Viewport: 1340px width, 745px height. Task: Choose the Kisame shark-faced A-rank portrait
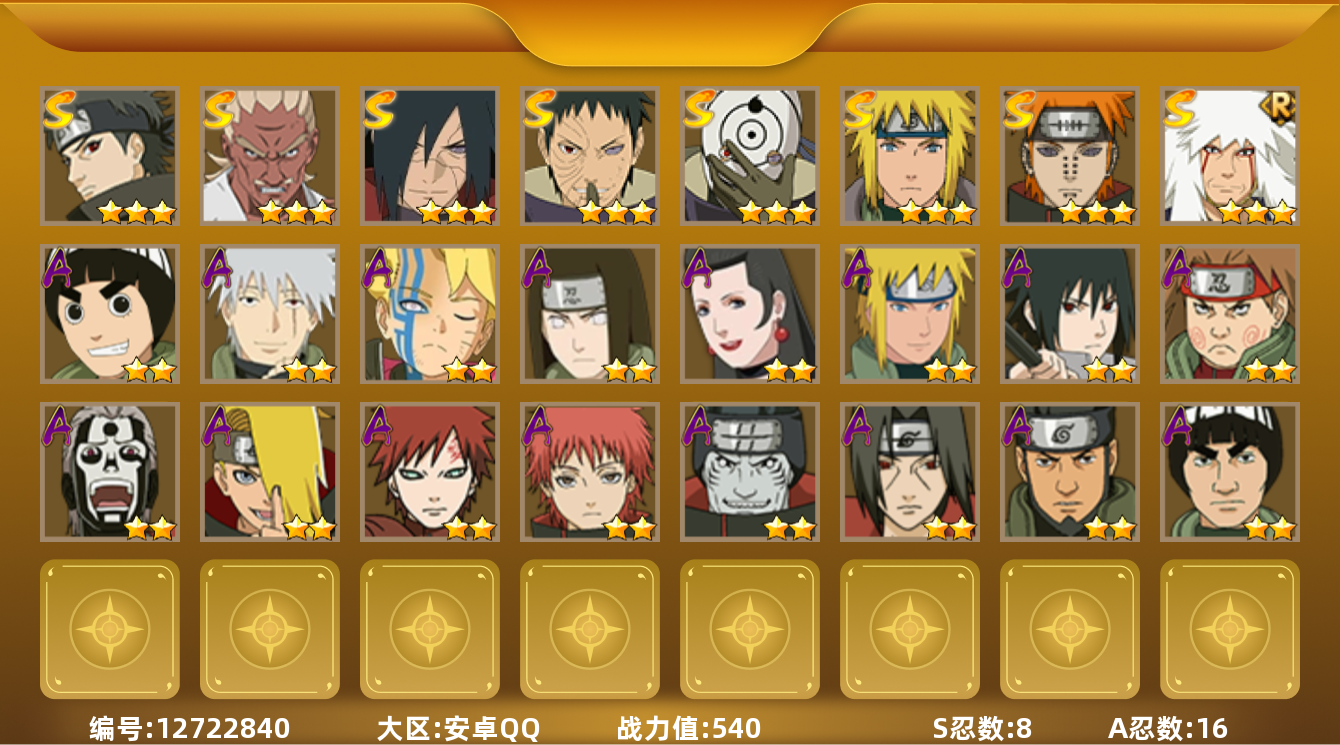click(x=750, y=472)
